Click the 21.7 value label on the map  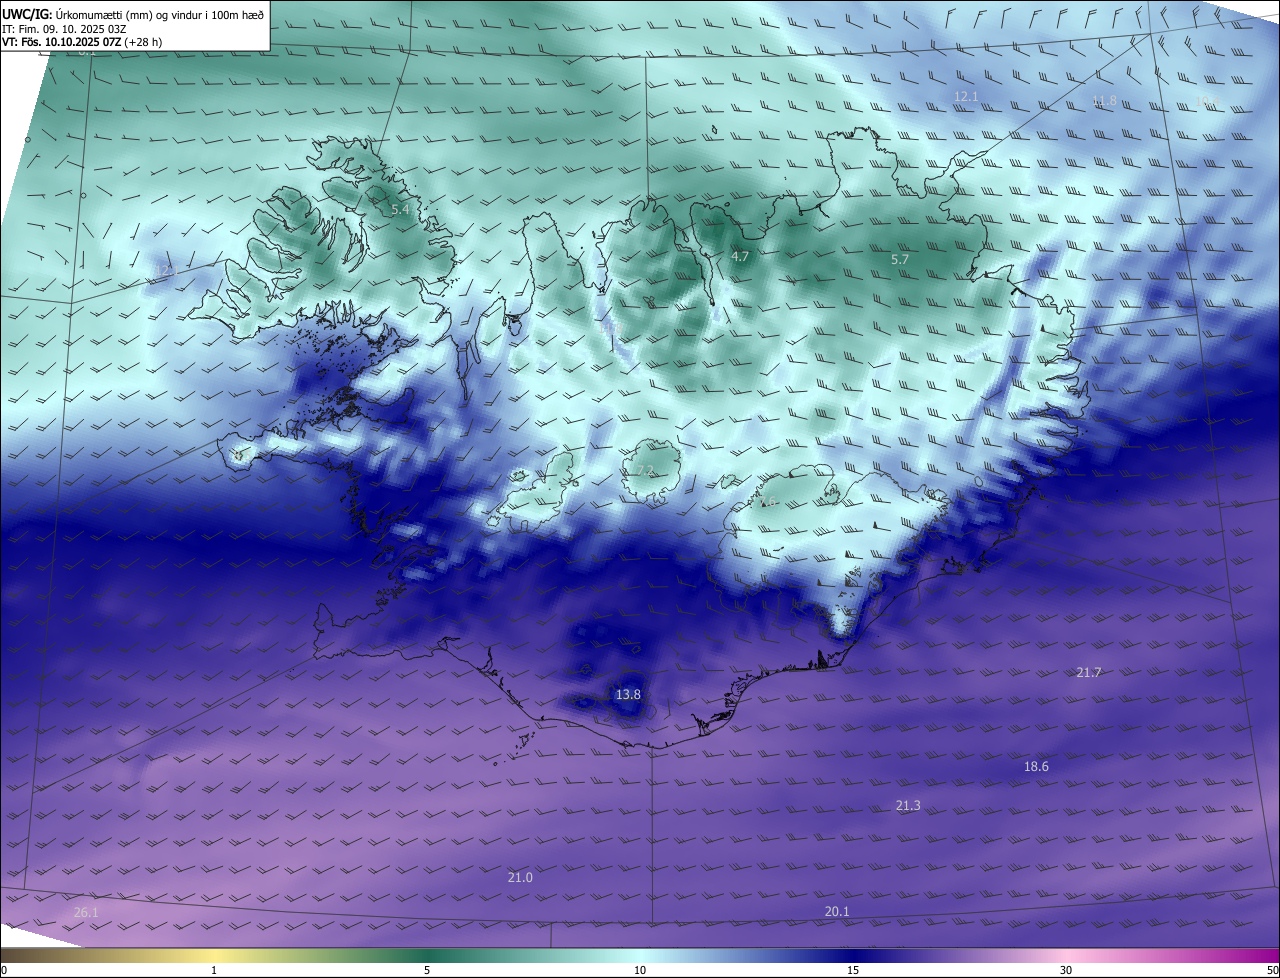tap(1089, 673)
